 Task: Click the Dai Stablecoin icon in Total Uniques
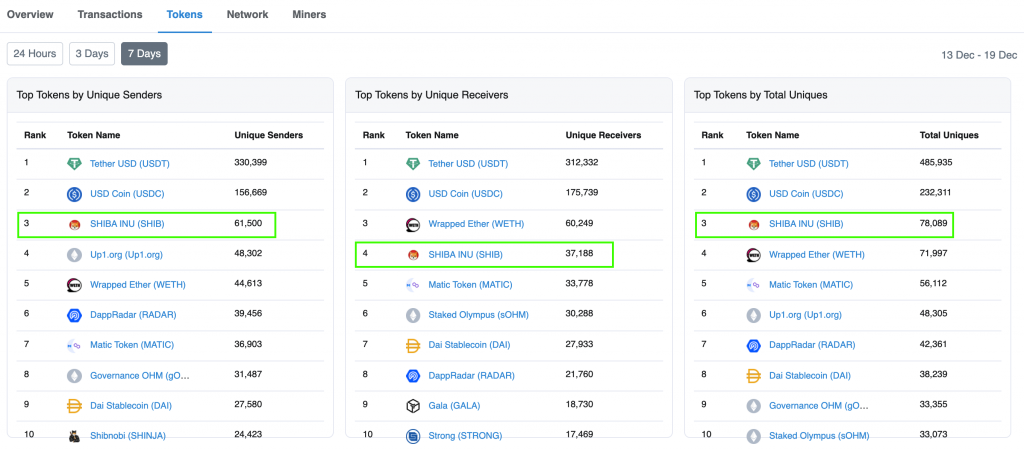tap(754, 375)
